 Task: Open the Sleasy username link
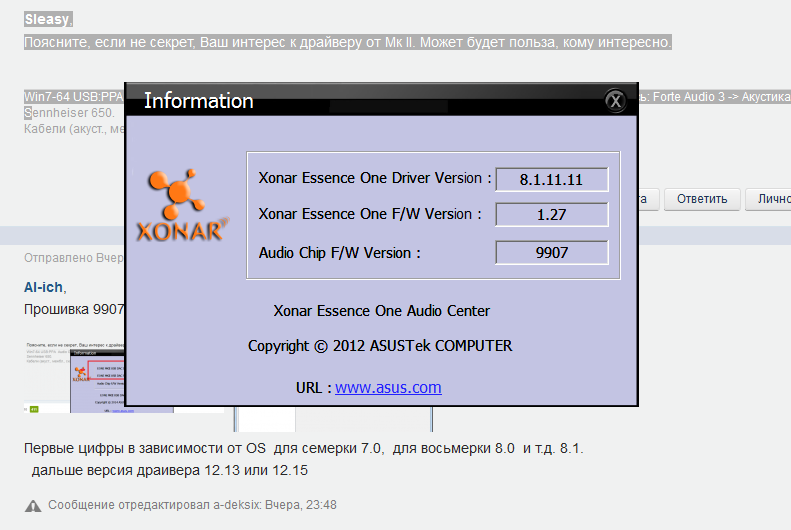point(47,19)
